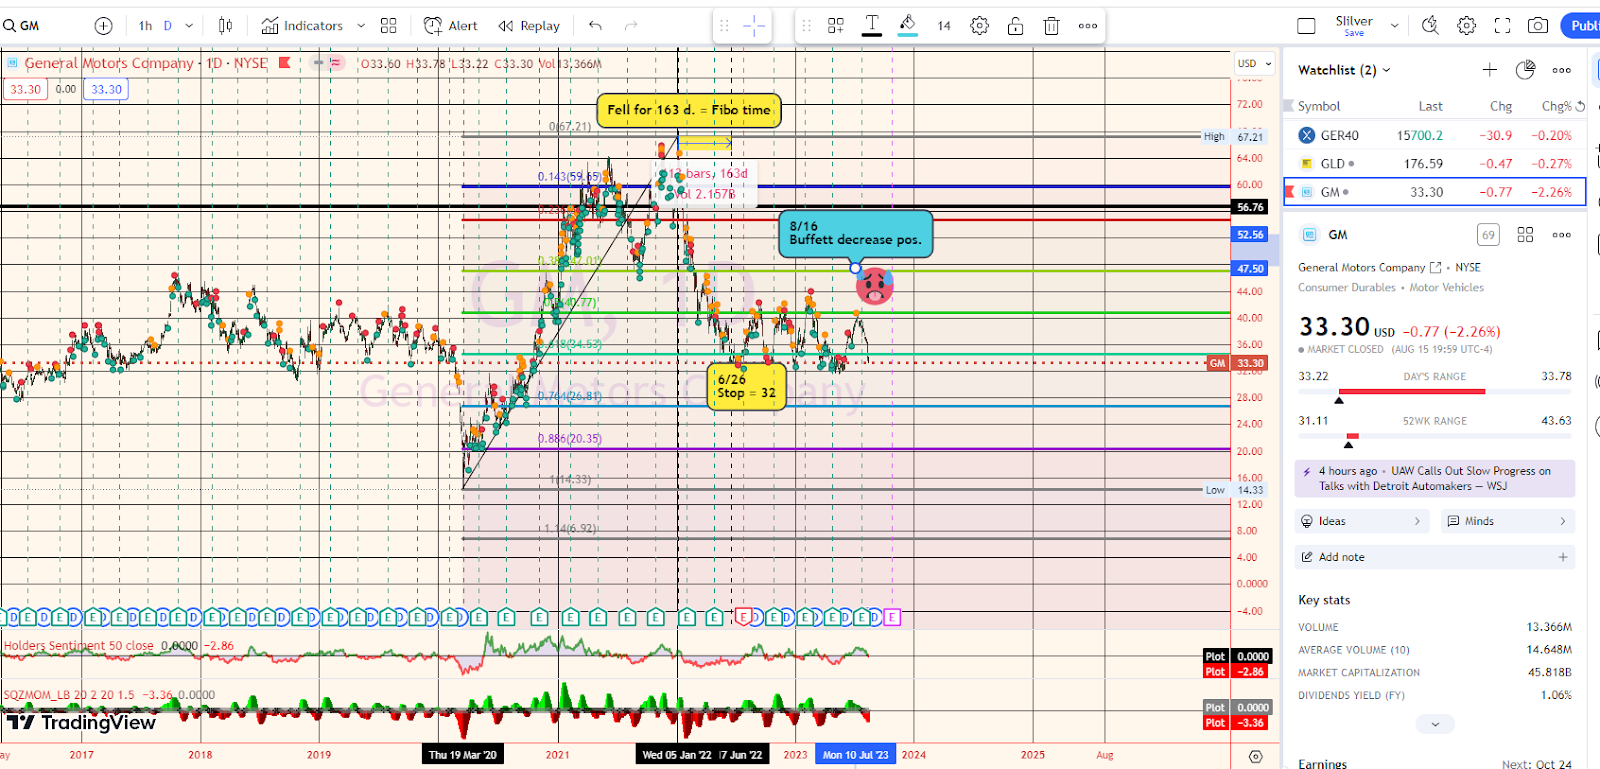1600x769 pixels.
Task: Change the font size 14
Action: click(x=944, y=26)
